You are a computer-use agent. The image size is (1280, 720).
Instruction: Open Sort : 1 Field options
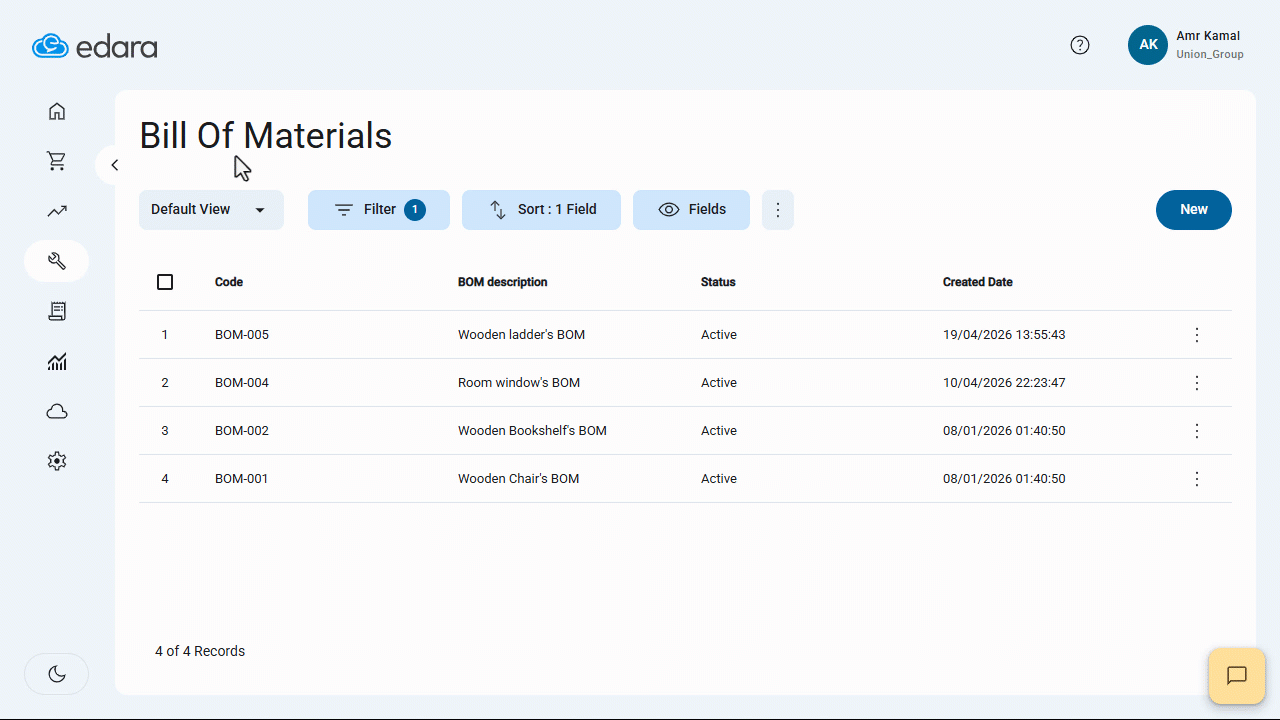point(541,210)
